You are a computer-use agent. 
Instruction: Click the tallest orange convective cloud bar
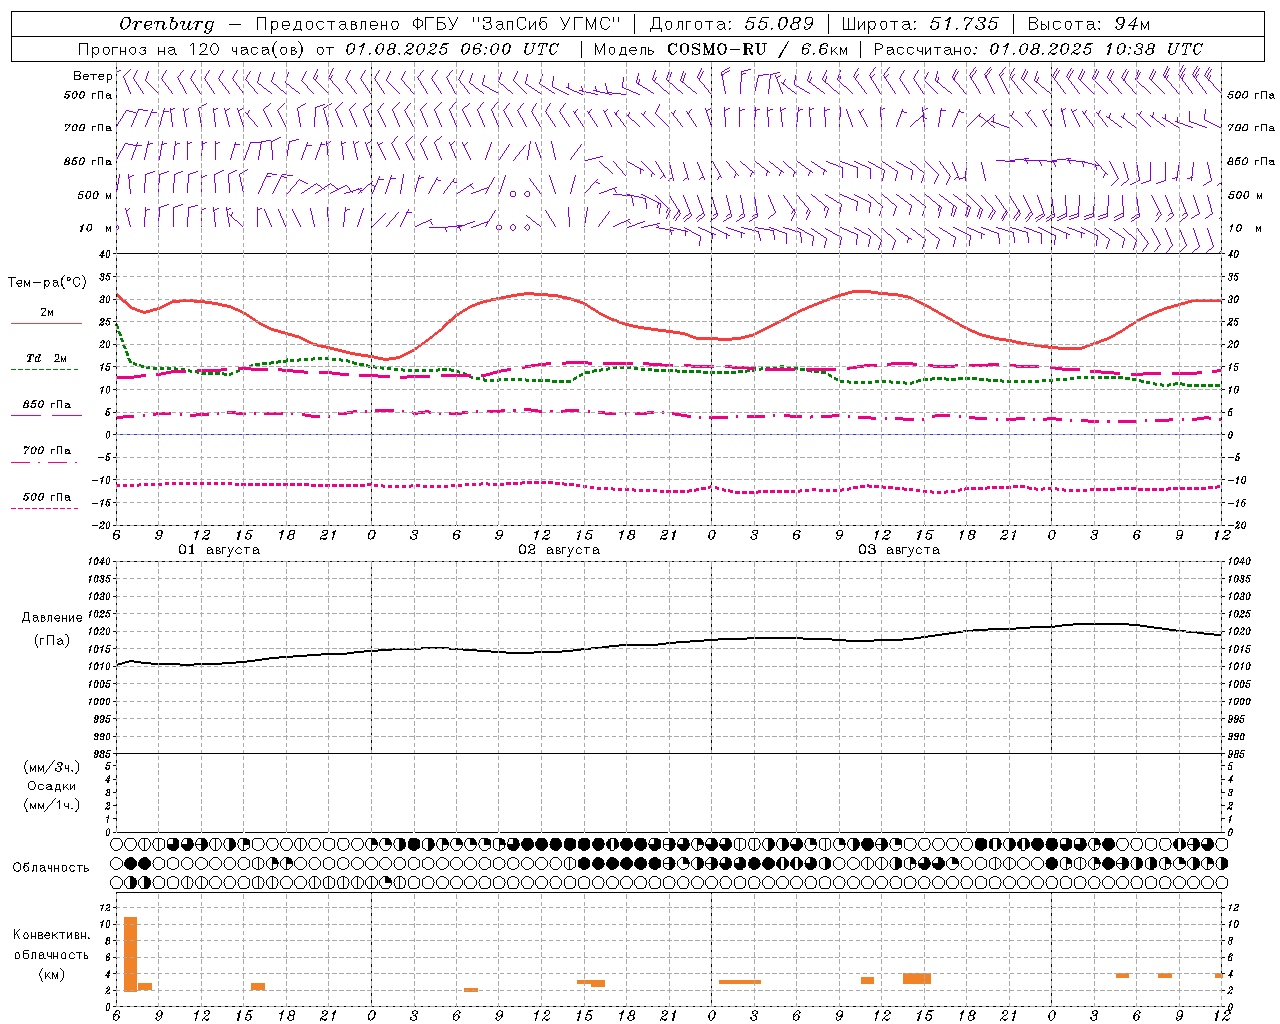pyautogui.click(x=130, y=954)
